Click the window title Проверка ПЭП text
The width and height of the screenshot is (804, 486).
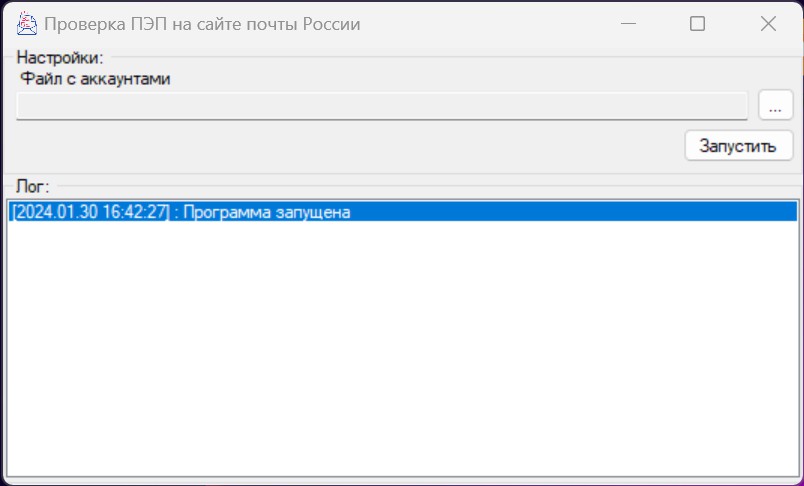point(110,24)
